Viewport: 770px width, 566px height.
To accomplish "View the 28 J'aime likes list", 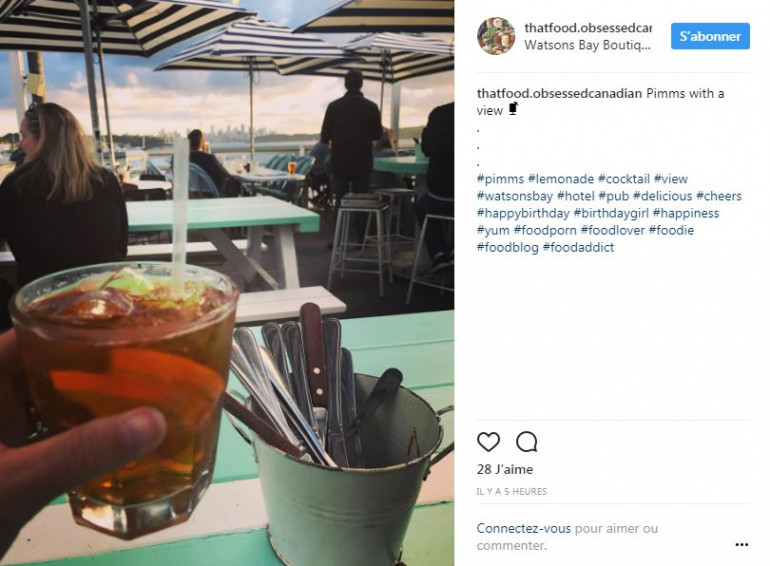I will [x=505, y=469].
